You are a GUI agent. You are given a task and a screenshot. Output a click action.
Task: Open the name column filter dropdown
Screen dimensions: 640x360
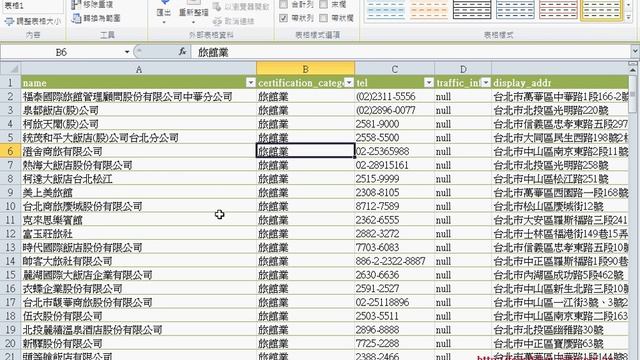pyautogui.click(x=251, y=83)
